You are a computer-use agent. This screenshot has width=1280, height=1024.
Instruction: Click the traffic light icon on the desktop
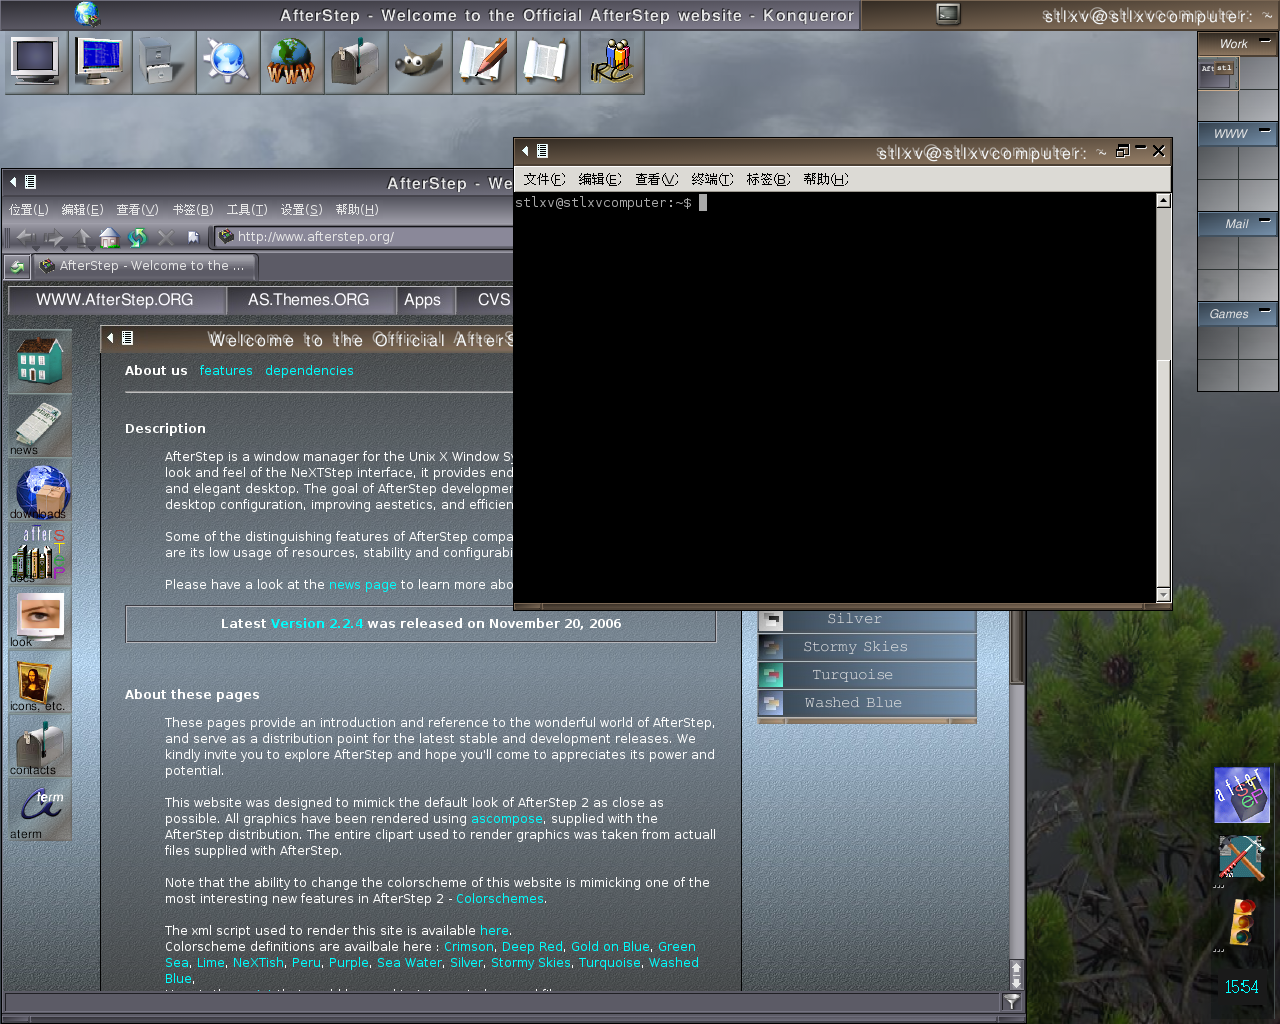point(1243,921)
